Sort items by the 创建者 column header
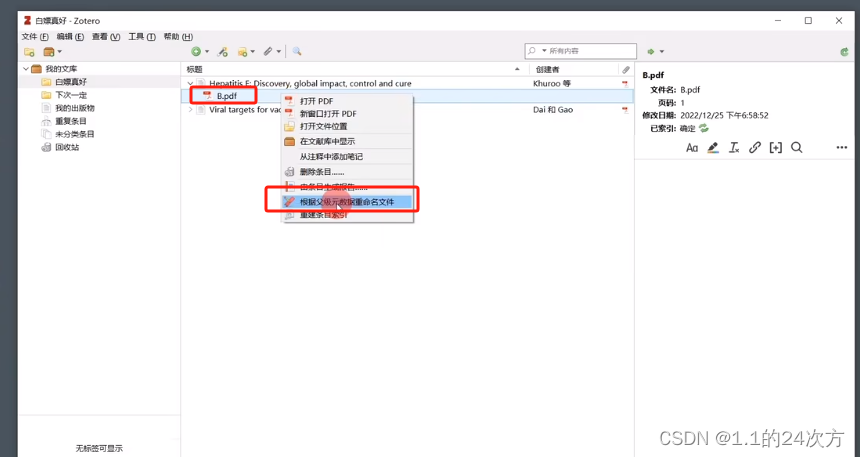The image size is (860, 457). point(574,69)
